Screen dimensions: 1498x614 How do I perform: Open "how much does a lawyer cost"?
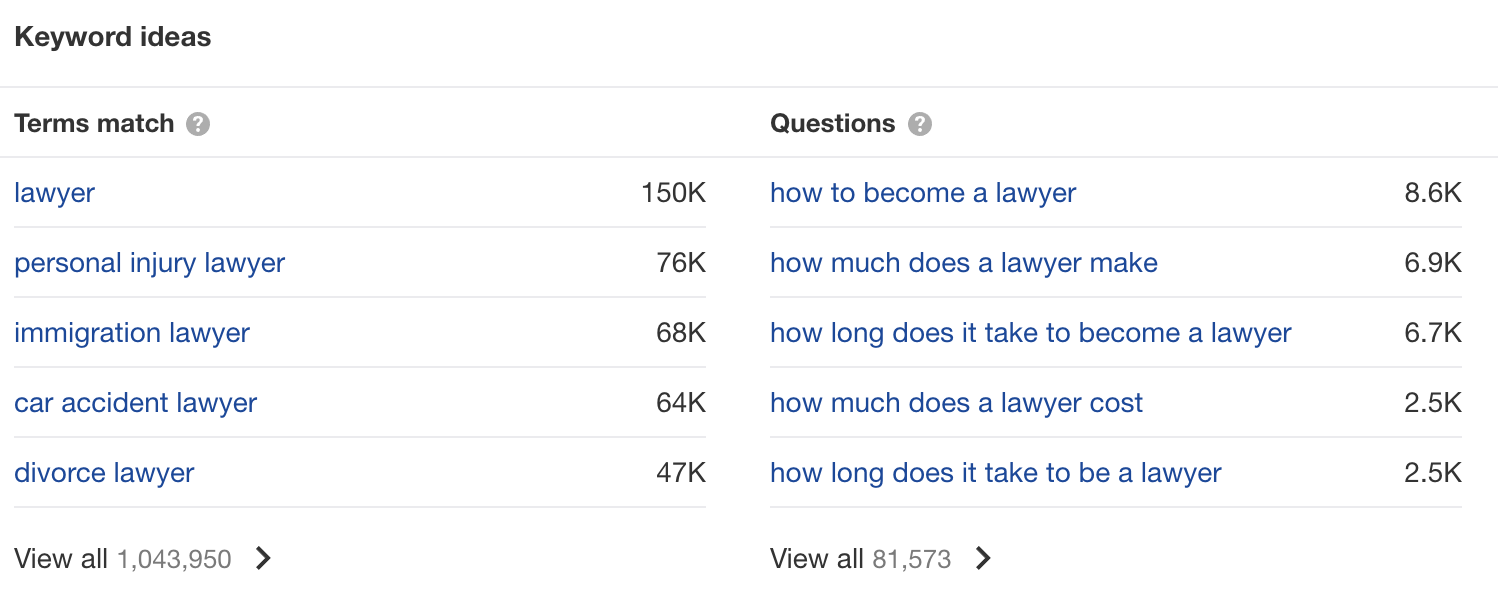[956, 403]
